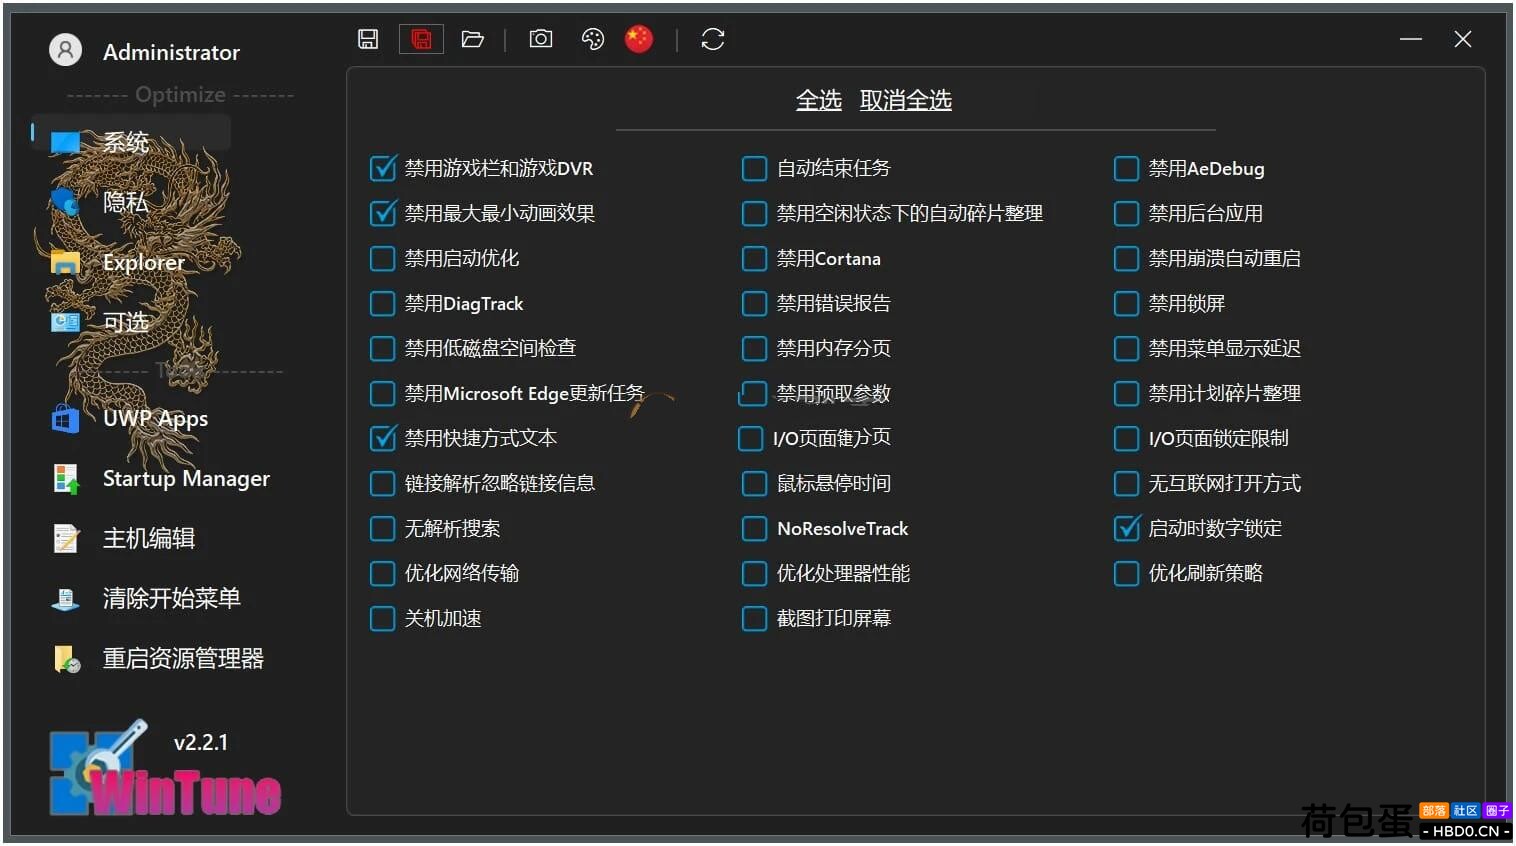
Task: Check I/O页面锁定限制
Action: [x=1127, y=438]
